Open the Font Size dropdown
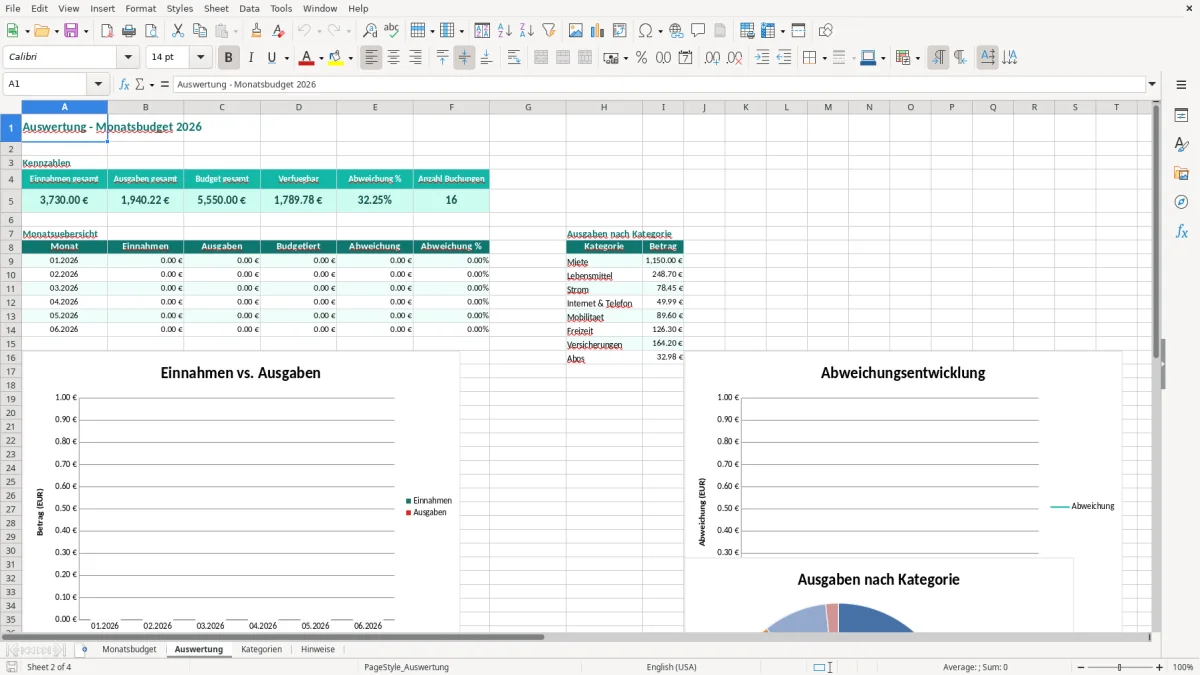This screenshot has width=1200, height=675. click(200, 58)
